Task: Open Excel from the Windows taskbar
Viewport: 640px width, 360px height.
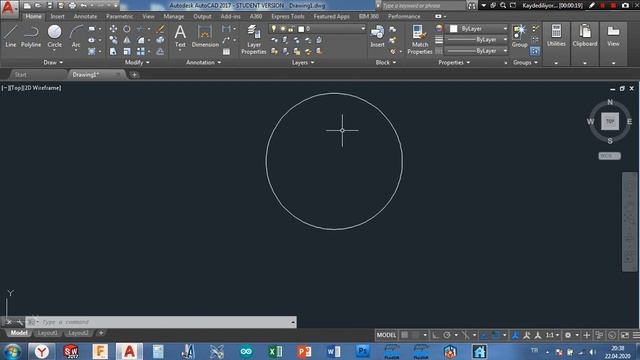Action: [x=275, y=351]
